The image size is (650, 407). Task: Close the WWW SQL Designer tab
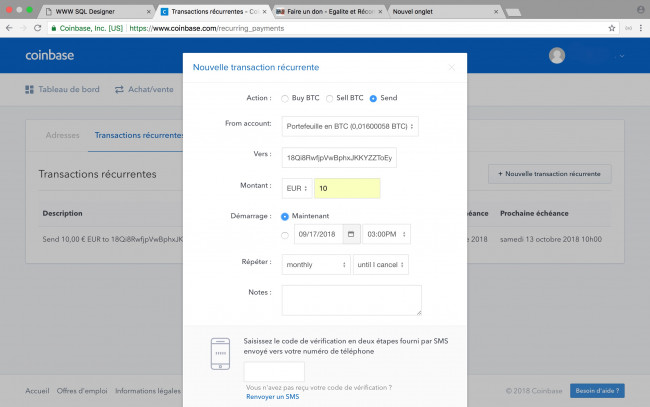click(x=148, y=12)
